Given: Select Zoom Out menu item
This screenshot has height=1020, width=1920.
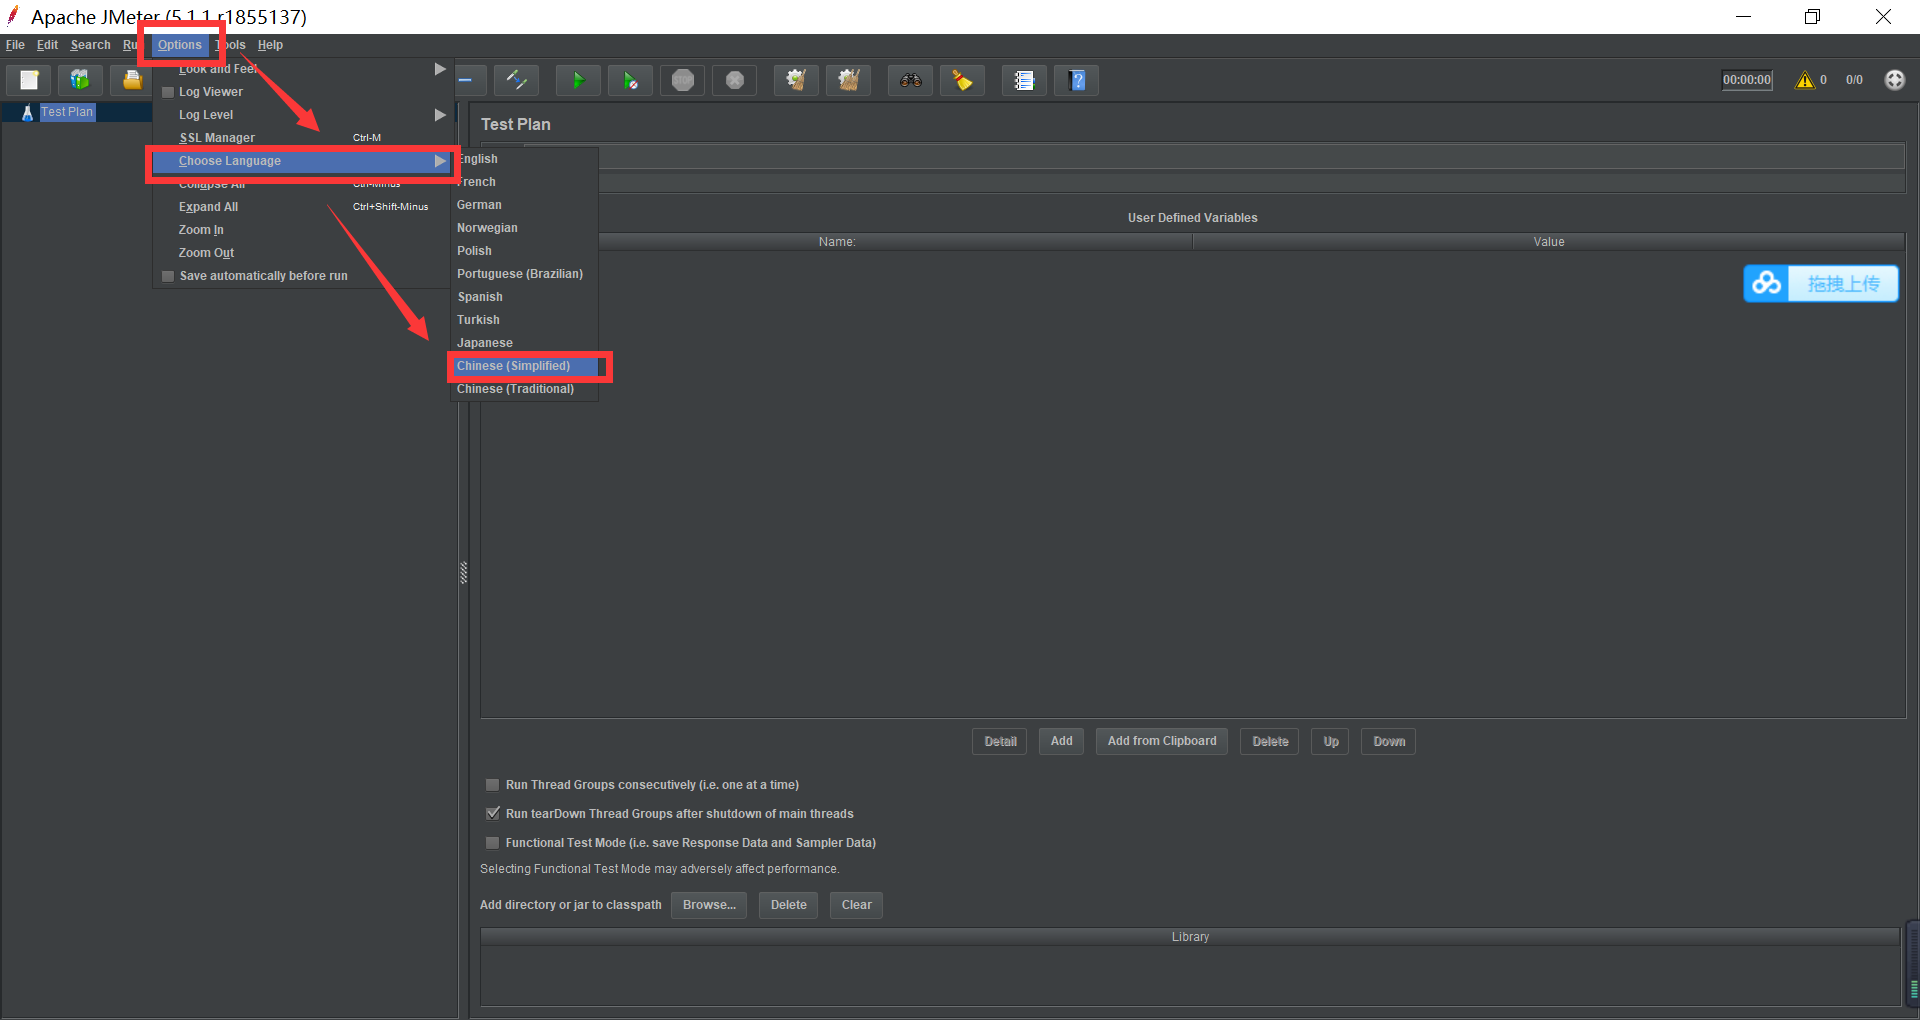Looking at the screenshot, I should [x=300, y=253].
